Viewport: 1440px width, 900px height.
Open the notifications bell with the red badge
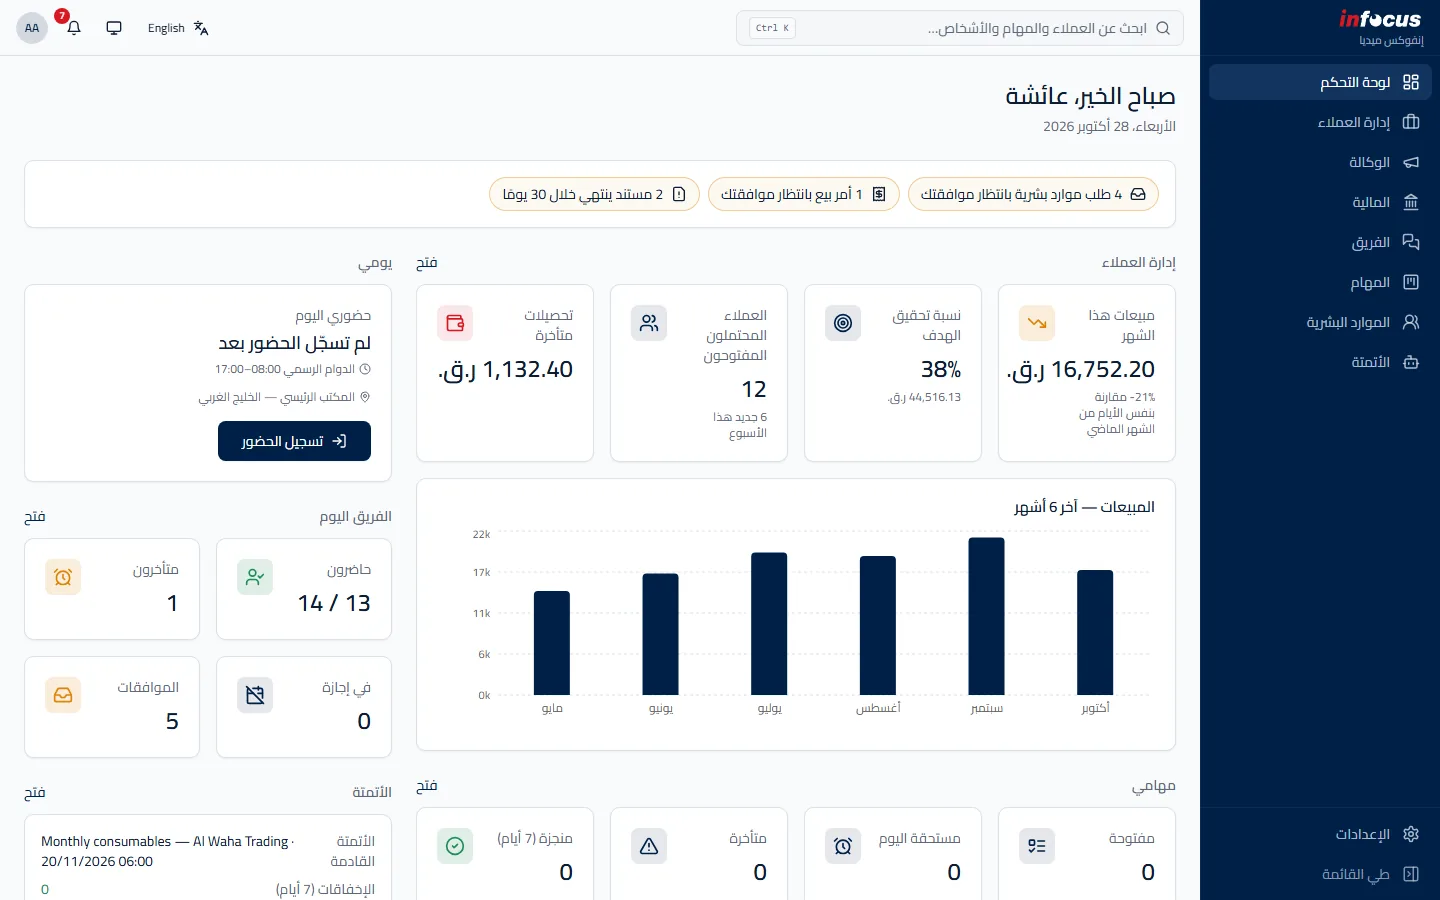click(x=74, y=28)
